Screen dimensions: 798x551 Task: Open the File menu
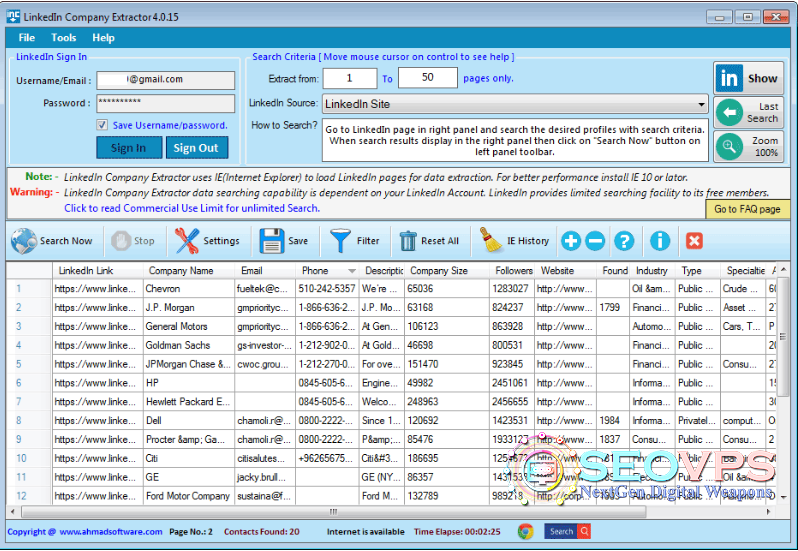pos(26,38)
